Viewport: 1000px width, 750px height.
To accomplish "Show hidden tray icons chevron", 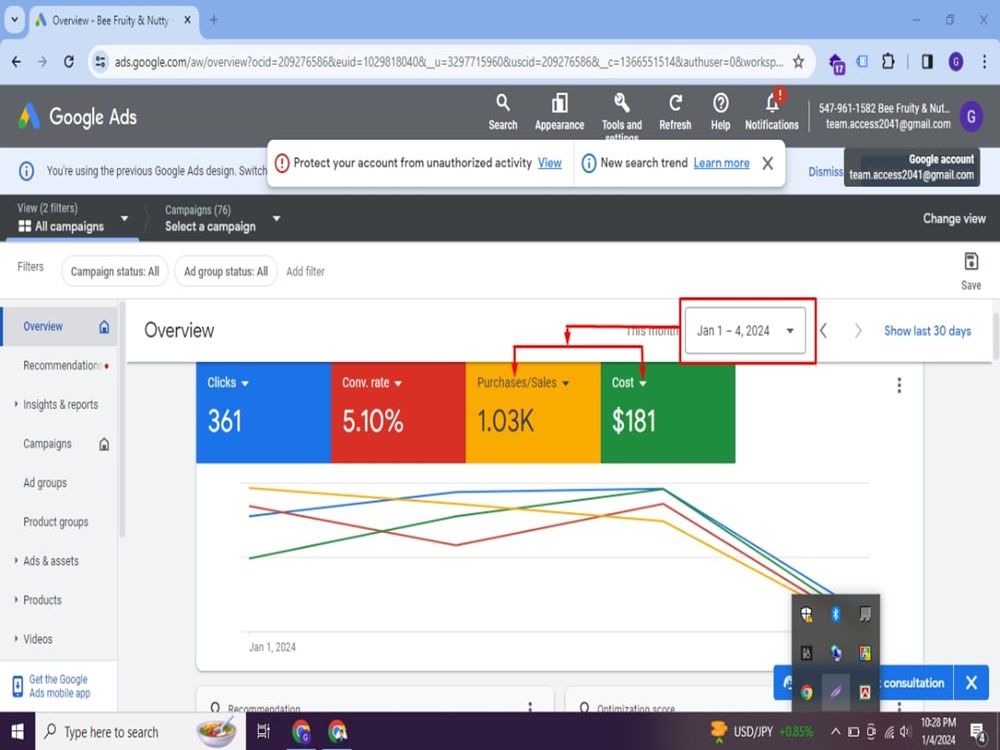I will click(835, 732).
